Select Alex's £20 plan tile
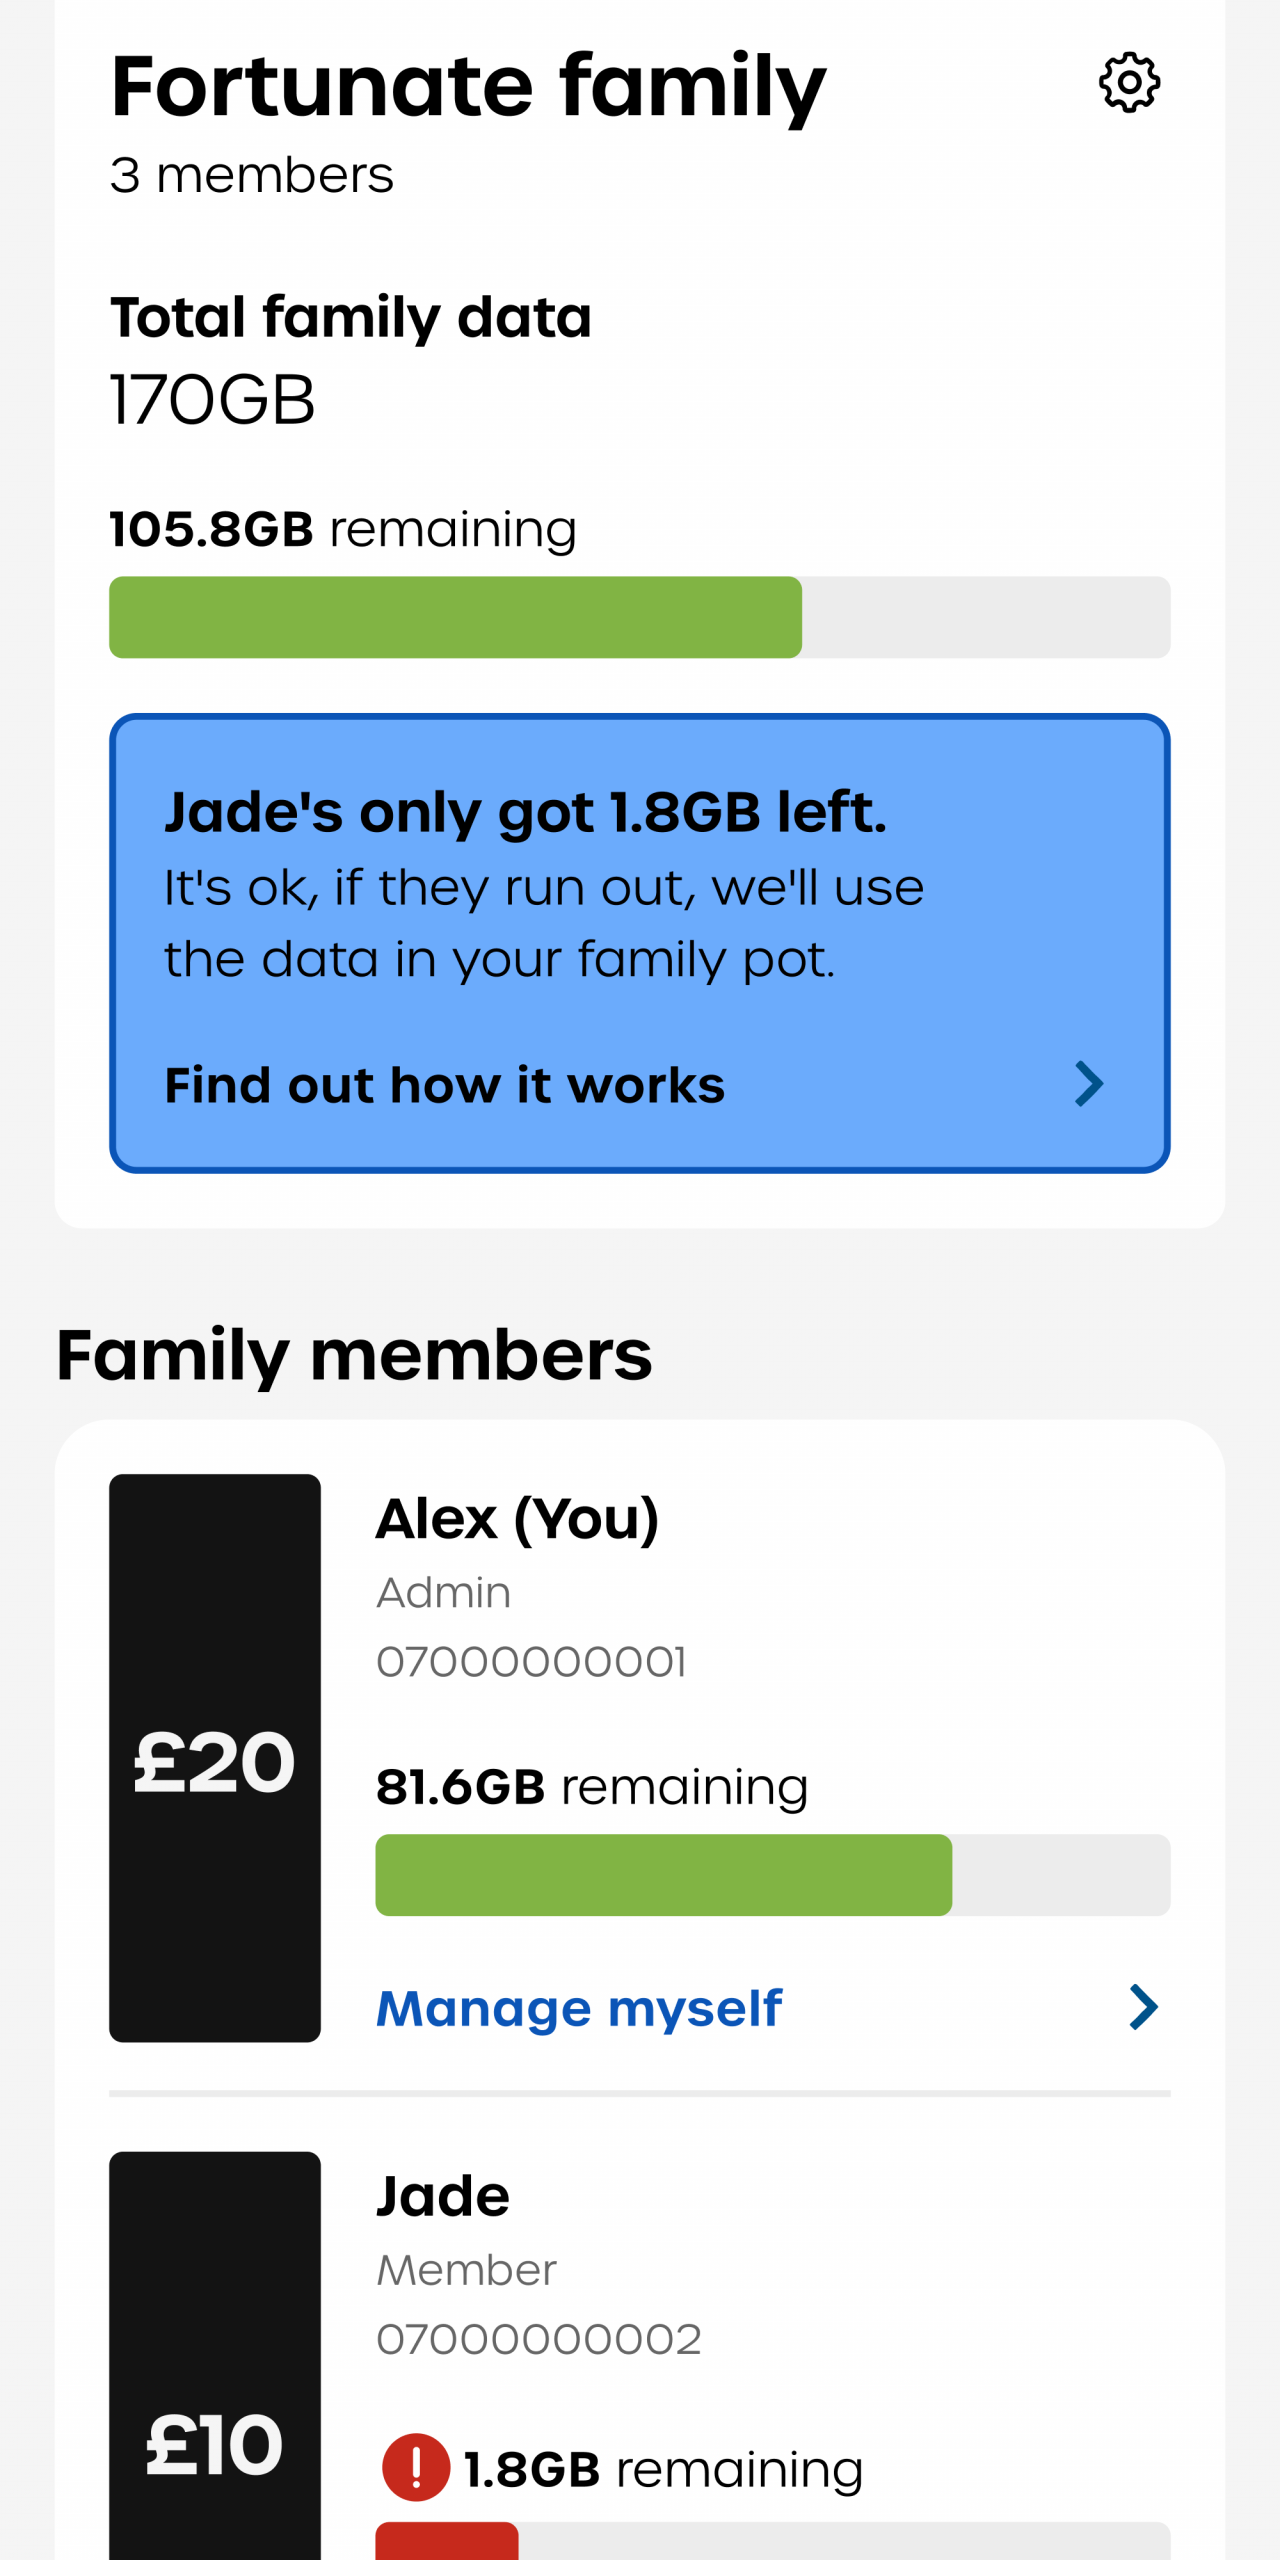This screenshot has height=2560, width=1280. (215, 1758)
